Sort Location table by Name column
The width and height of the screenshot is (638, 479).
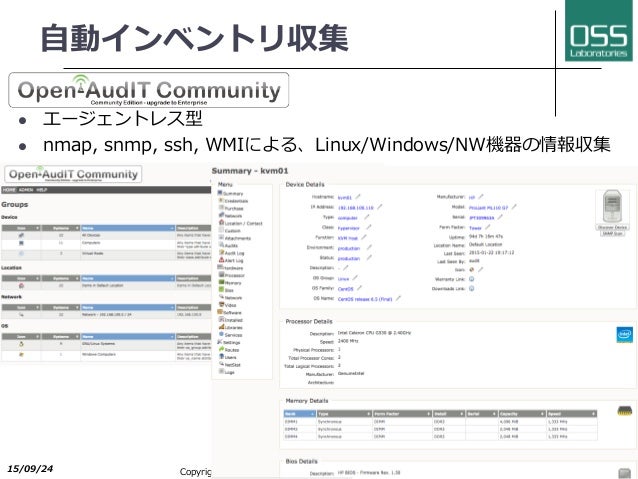coord(128,278)
